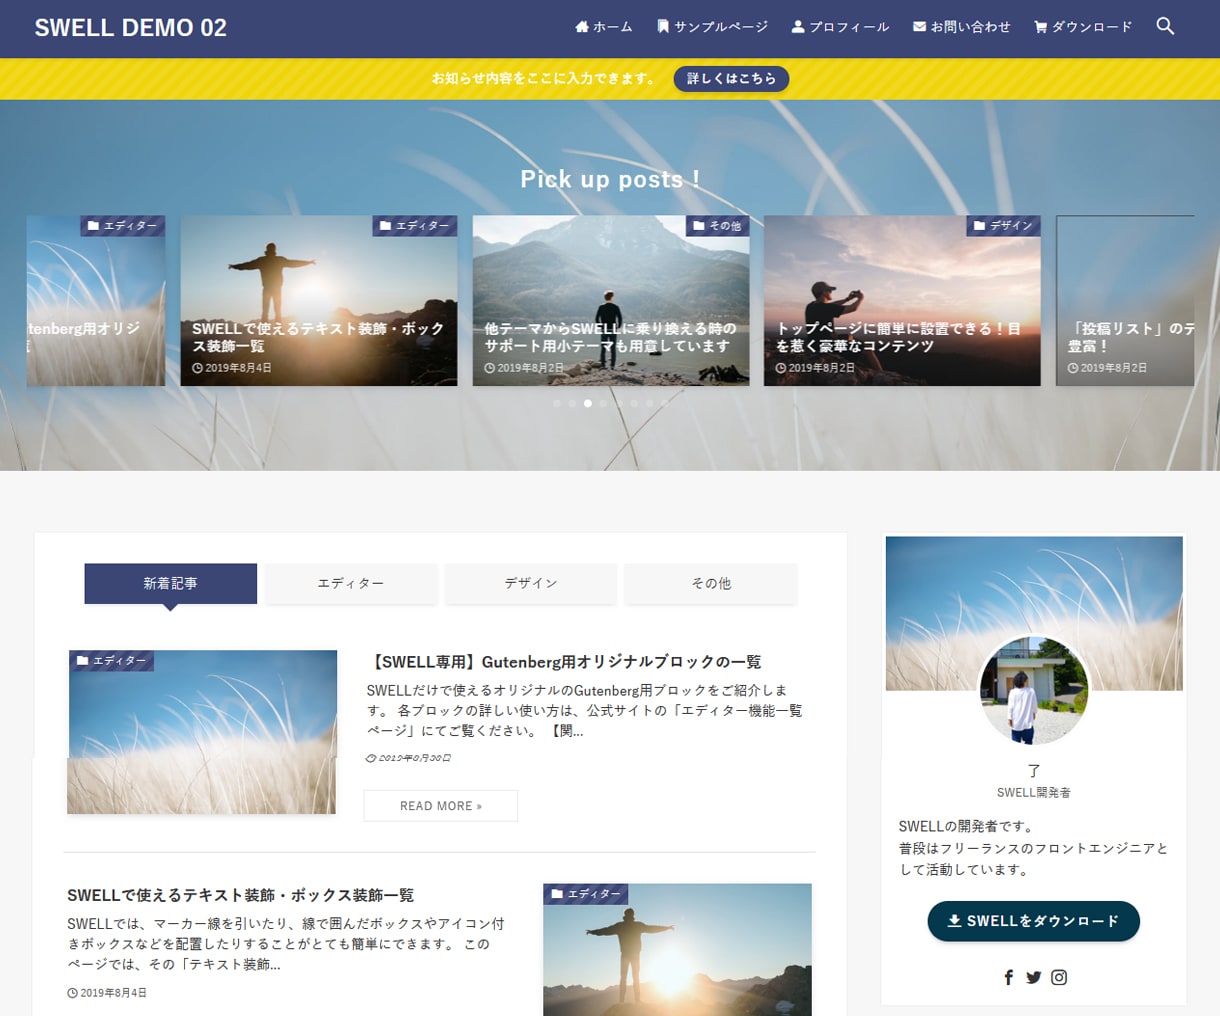
Task: Open post titled 【SWELL専用】Gutenberg用オリジナルブロックの一覧
Action: (x=565, y=662)
